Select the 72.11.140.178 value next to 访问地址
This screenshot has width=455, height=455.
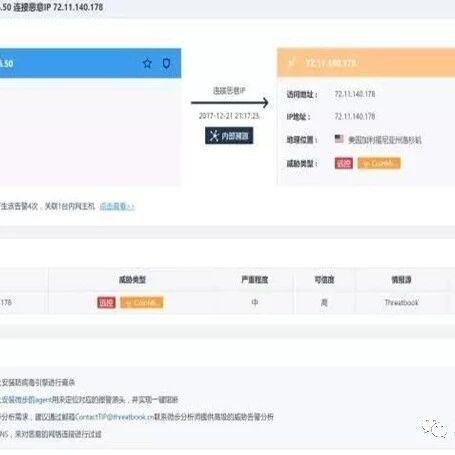[355, 94]
